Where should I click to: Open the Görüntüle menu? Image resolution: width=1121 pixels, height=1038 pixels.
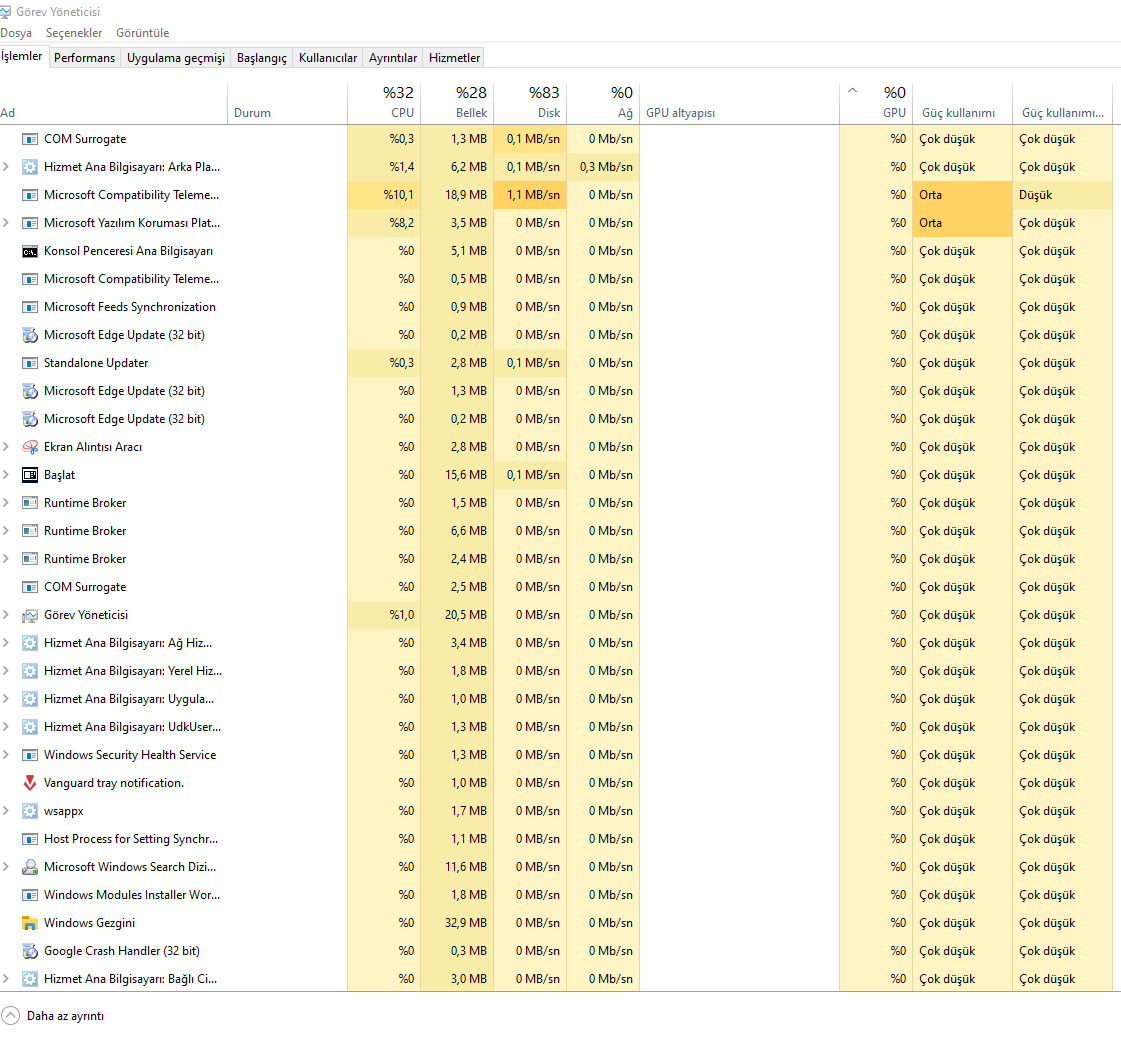(x=142, y=33)
